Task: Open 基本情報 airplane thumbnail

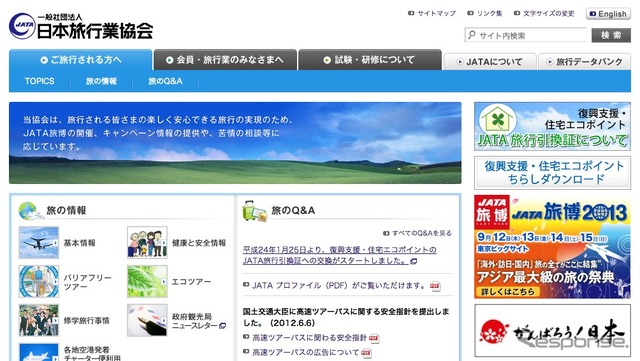Action: [x=38, y=243]
